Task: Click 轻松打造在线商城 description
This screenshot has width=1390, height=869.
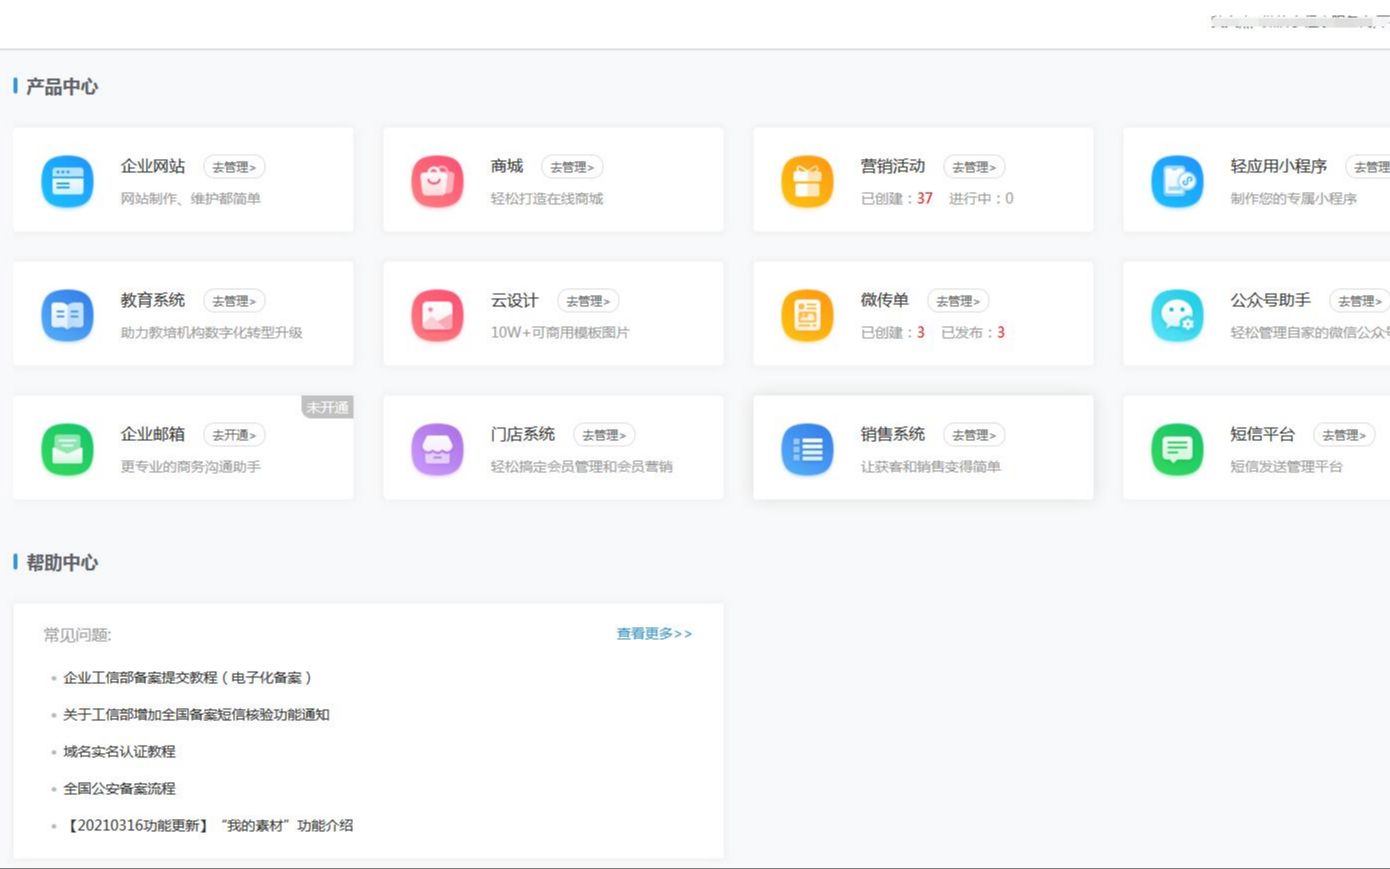Action: [547, 199]
